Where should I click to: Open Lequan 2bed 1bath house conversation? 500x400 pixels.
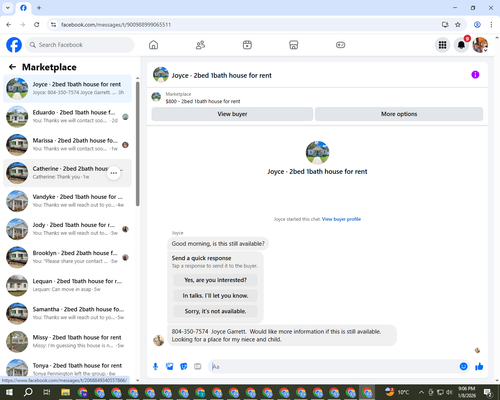pos(67,285)
